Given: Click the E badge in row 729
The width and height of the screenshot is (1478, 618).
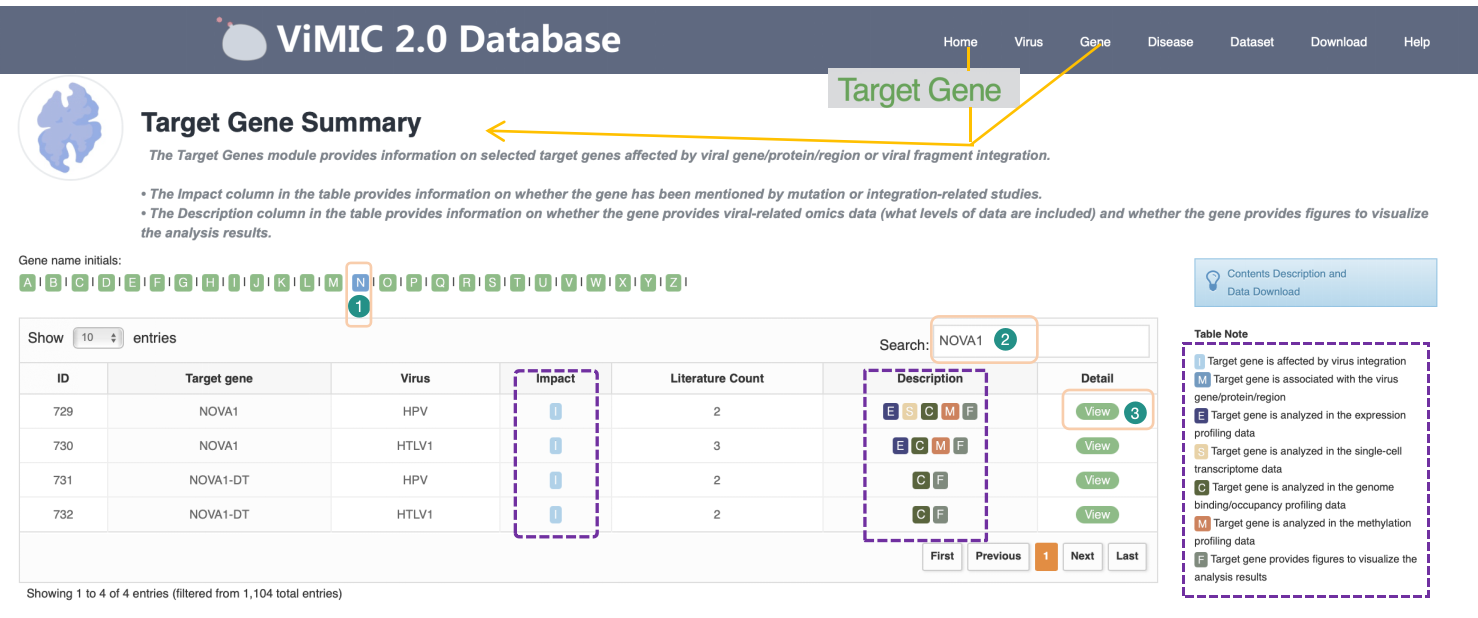Looking at the screenshot, I should (891, 412).
